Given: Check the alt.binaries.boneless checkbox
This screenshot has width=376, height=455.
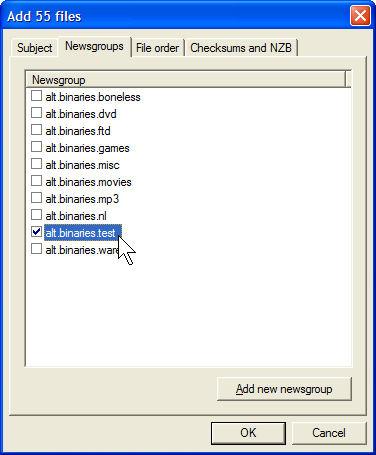Looking at the screenshot, I should pyautogui.click(x=36, y=96).
